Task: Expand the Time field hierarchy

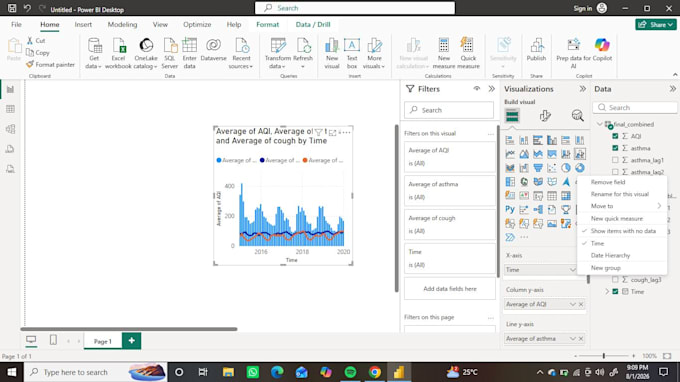Action: click(x=607, y=292)
